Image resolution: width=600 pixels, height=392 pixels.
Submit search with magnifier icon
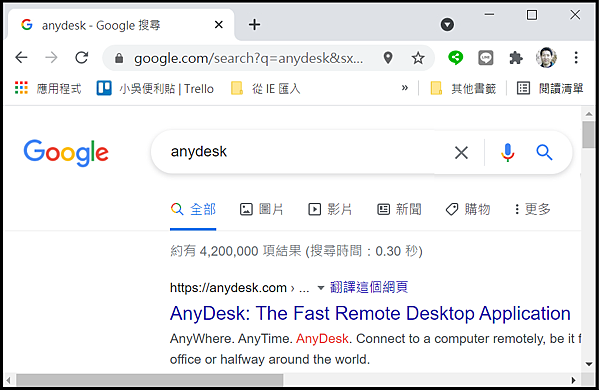[544, 152]
